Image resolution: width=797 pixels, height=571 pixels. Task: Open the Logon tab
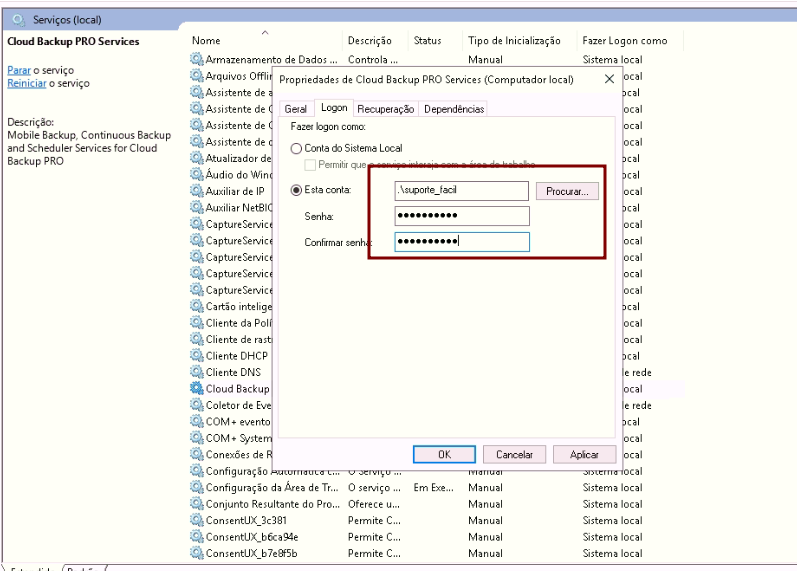[334, 108]
